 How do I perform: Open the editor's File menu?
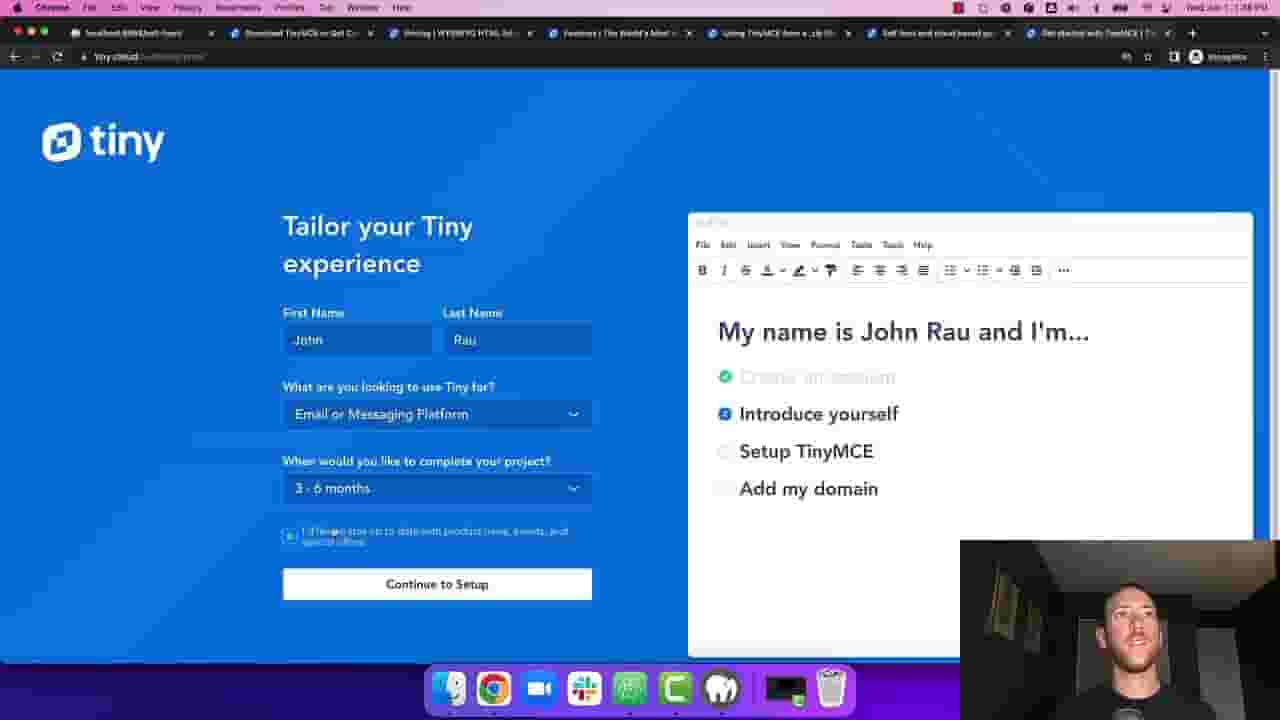(x=702, y=245)
